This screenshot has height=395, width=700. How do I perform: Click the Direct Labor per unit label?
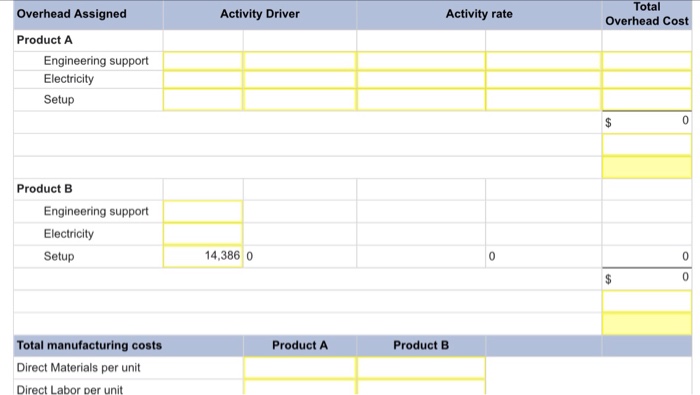[x=70, y=389]
